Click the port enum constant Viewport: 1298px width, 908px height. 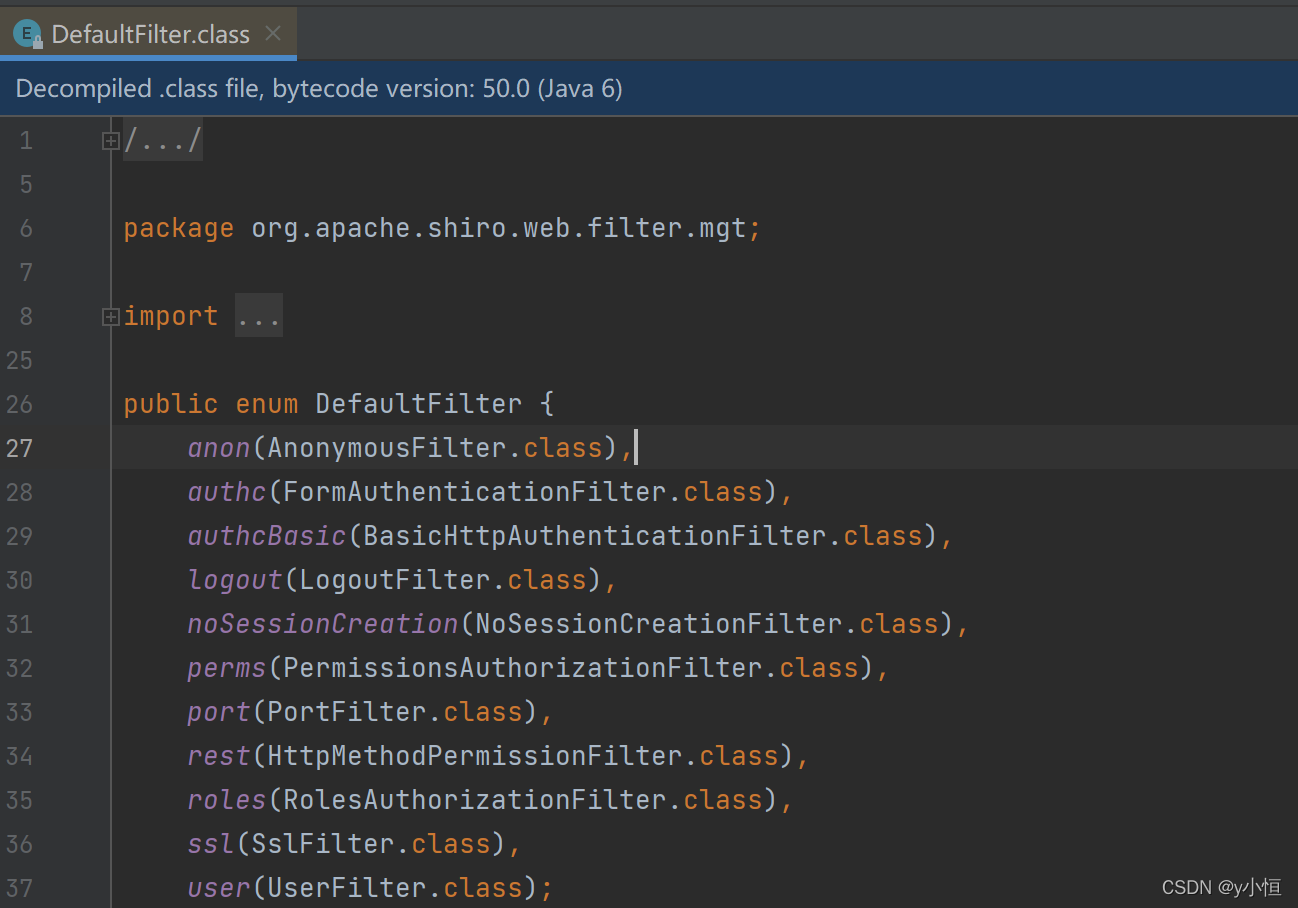tap(219, 712)
